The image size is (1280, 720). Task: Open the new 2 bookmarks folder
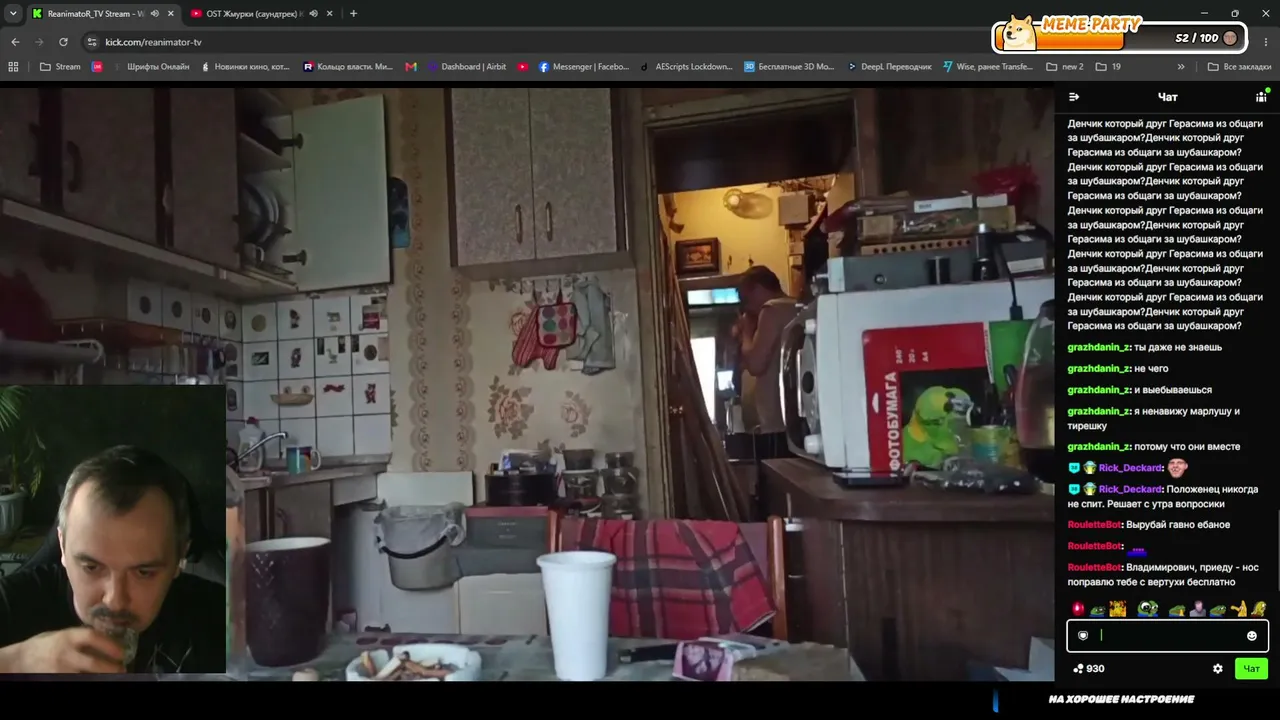click(1065, 67)
